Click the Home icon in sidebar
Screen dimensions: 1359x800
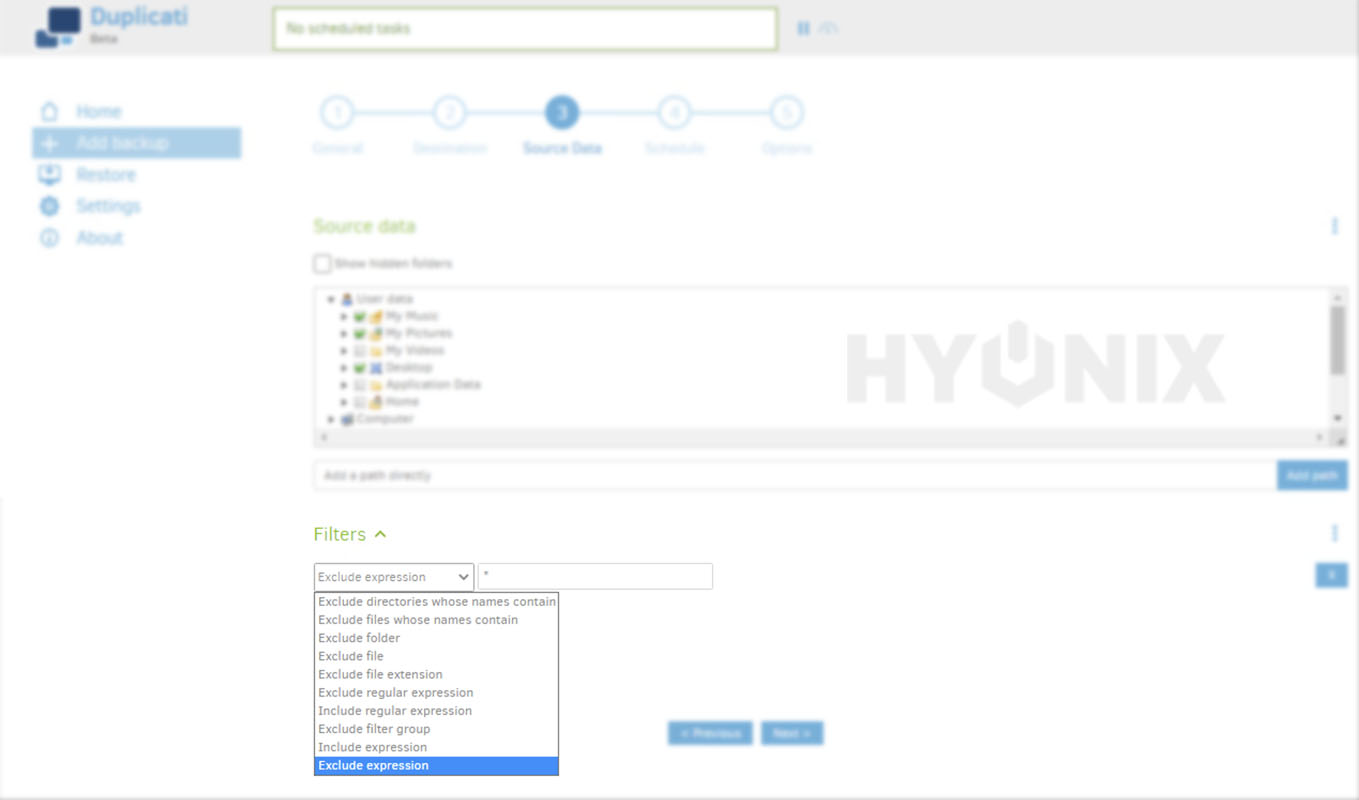[x=49, y=112]
